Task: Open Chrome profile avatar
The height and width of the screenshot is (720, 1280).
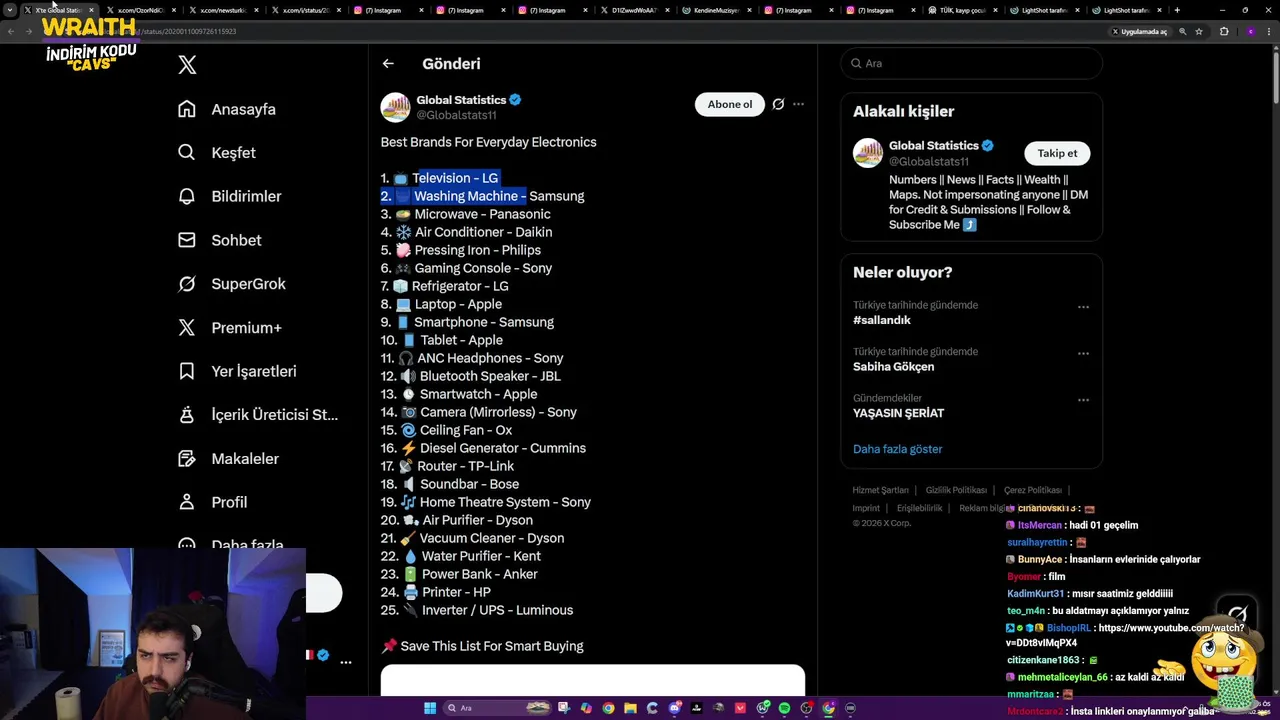Action: (1250, 31)
